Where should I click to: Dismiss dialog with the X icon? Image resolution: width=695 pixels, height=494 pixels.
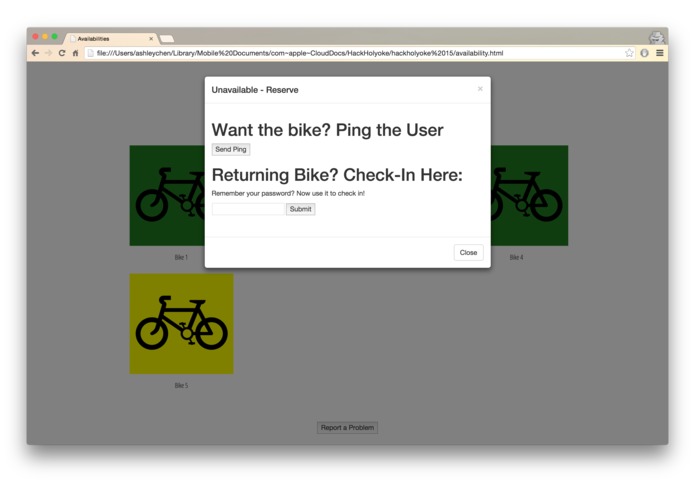click(480, 89)
